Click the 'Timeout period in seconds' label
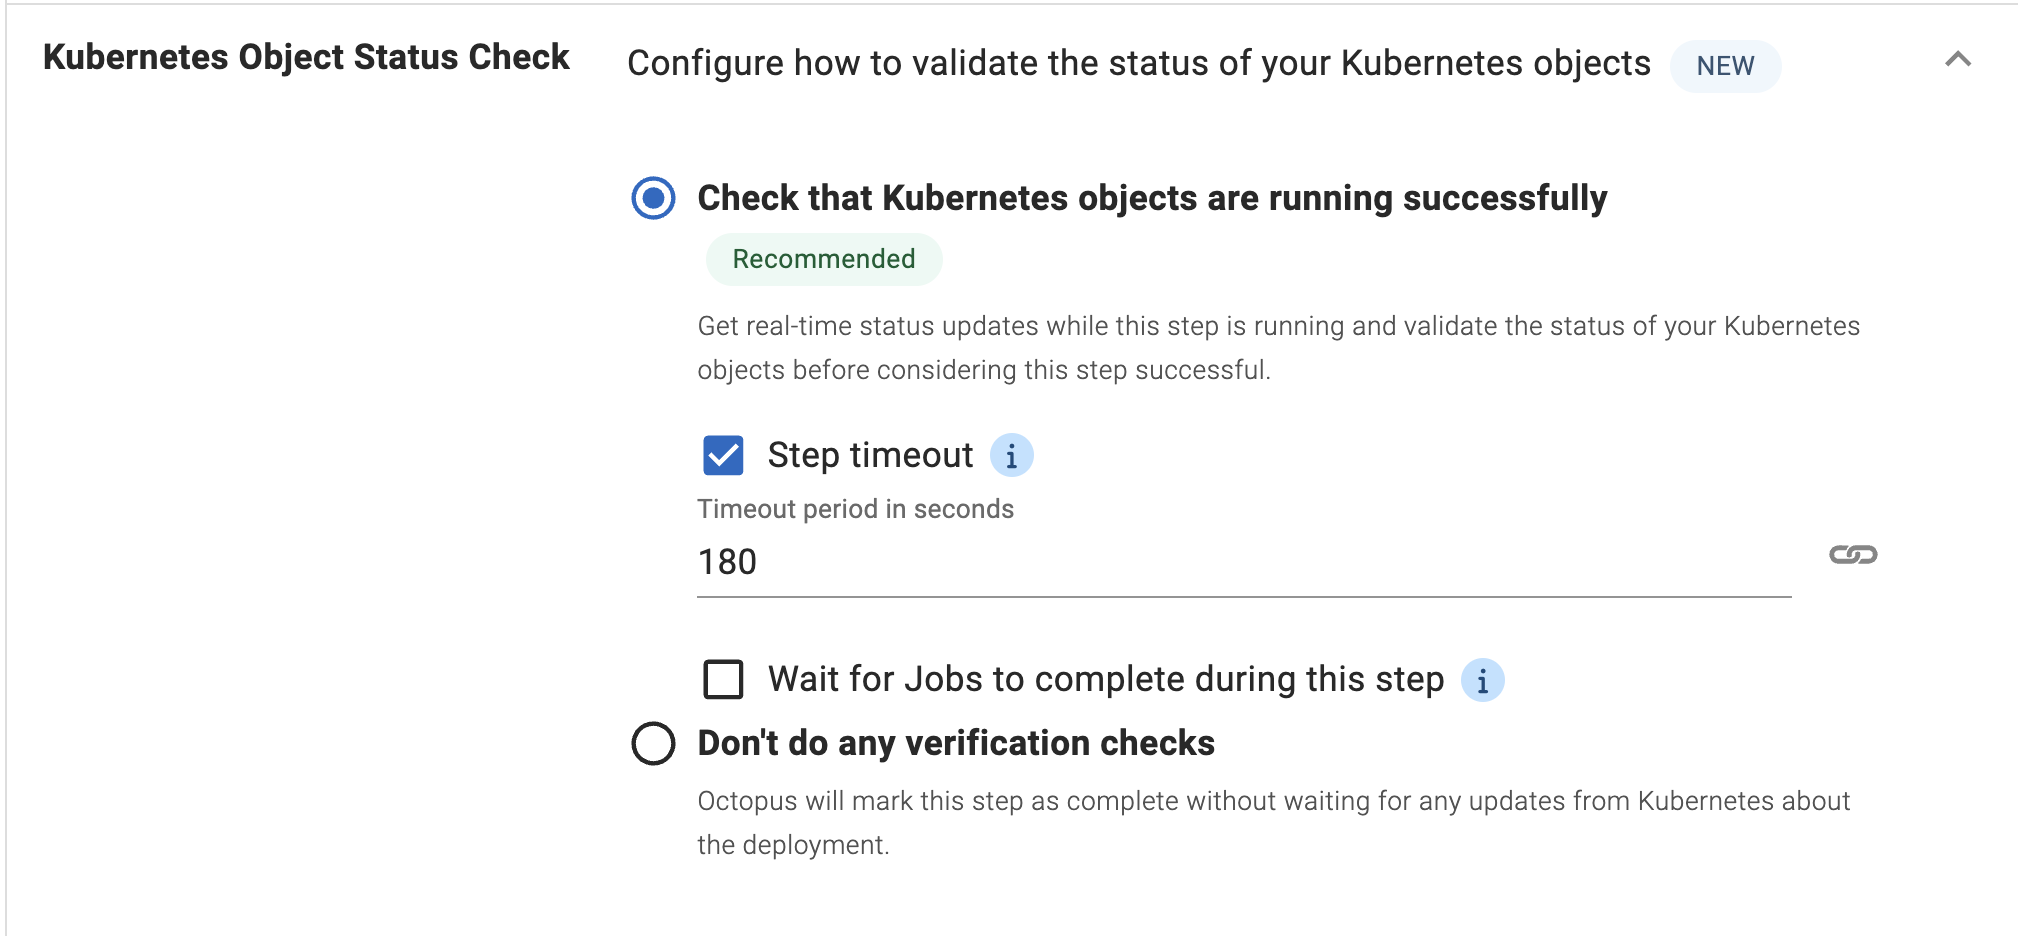 click(855, 509)
